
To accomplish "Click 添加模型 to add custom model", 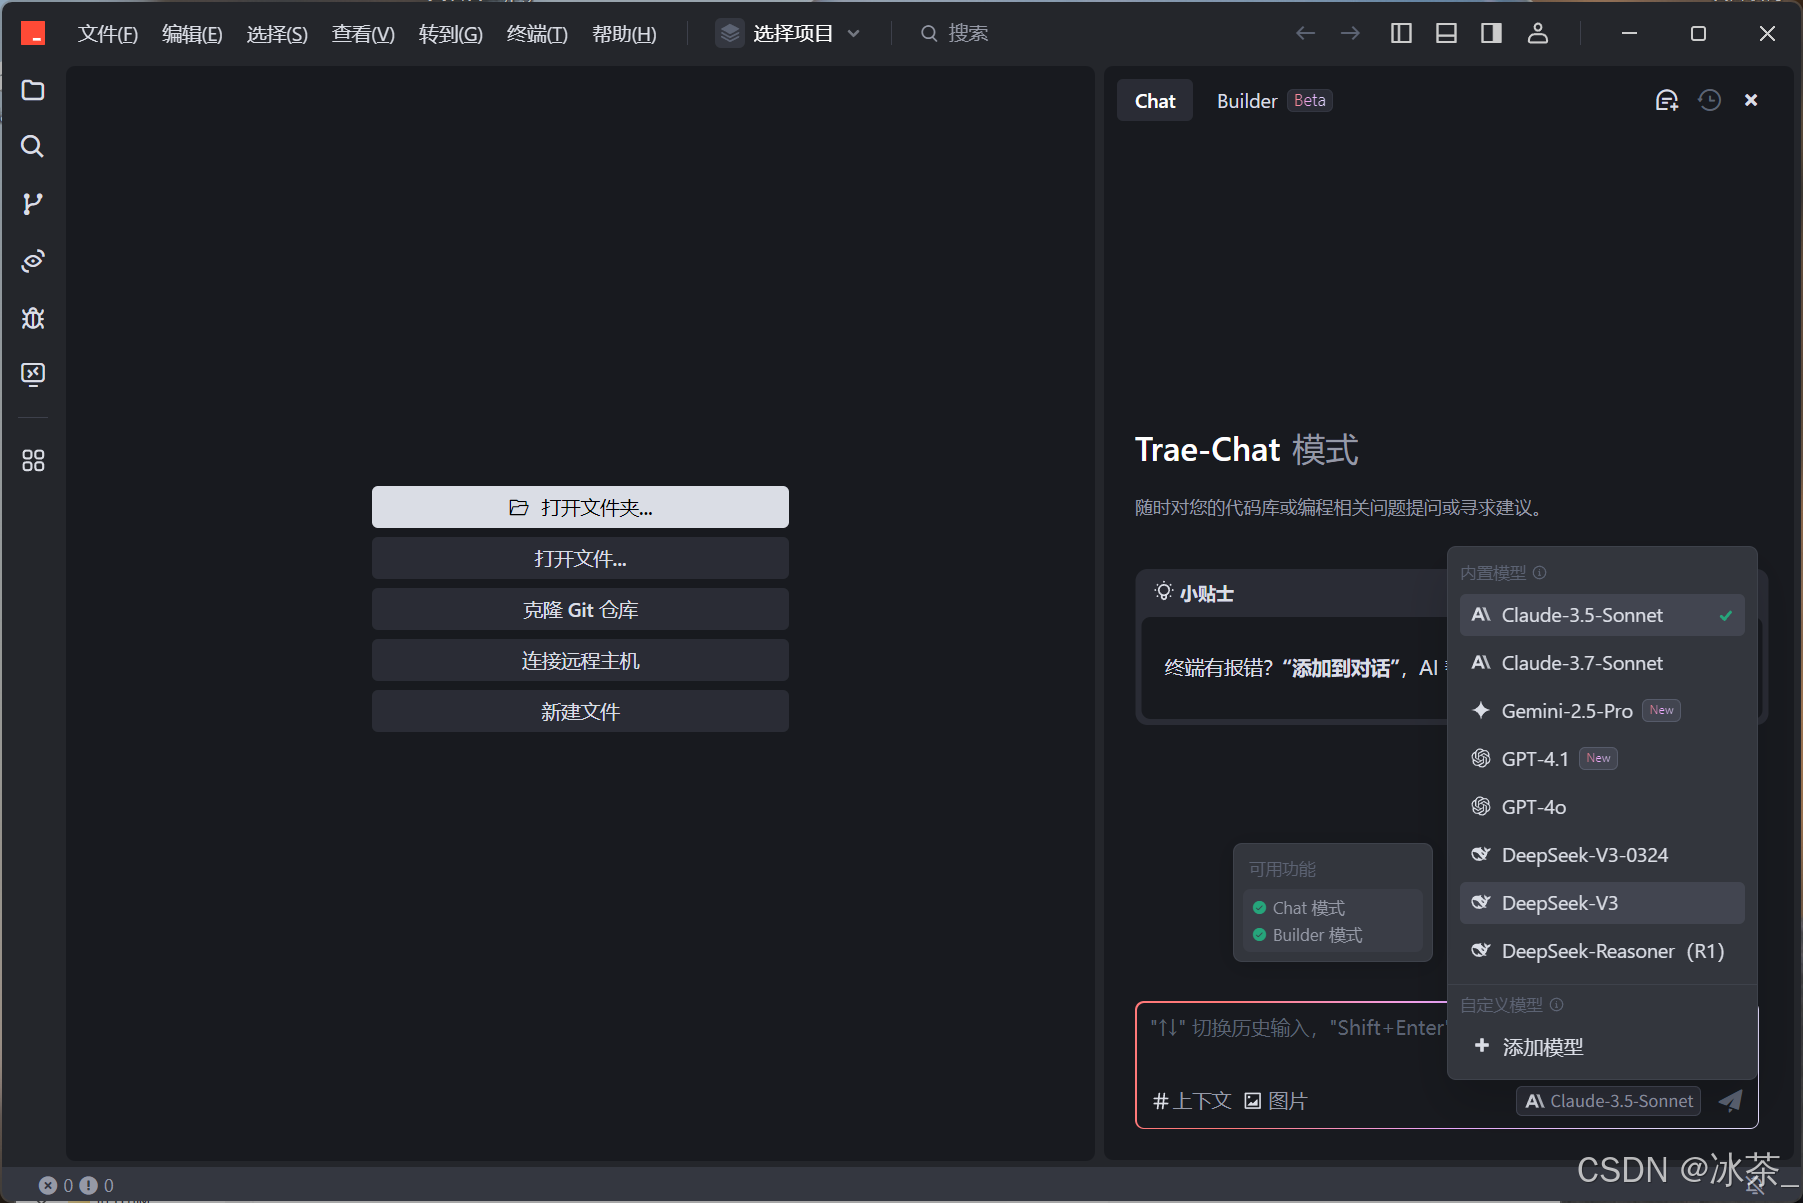I will pyautogui.click(x=1602, y=1047).
